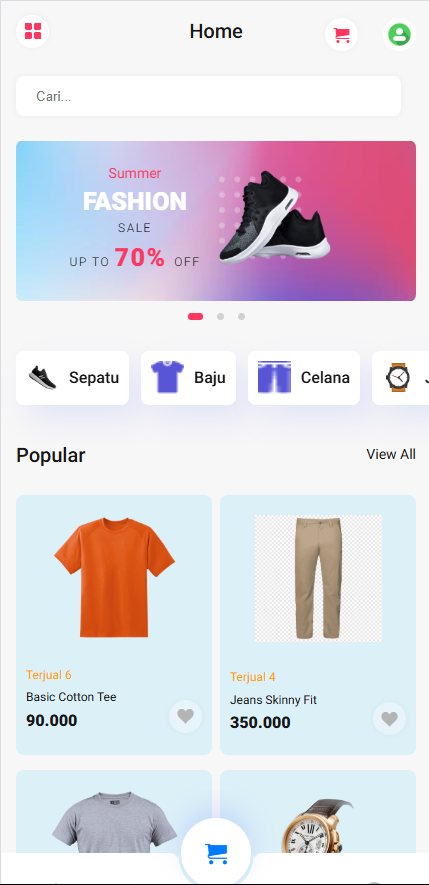Open the khaki pants product image
This screenshot has height=885, width=429.
[318, 578]
